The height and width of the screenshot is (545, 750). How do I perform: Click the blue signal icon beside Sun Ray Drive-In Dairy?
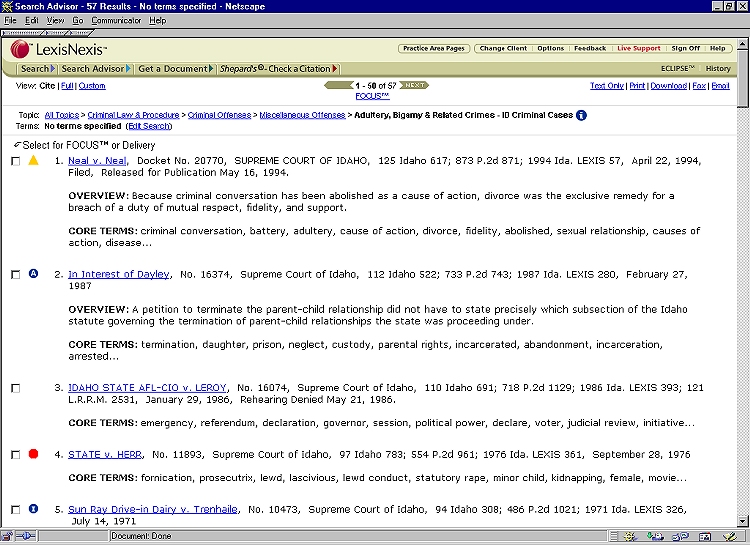tap(33, 509)
